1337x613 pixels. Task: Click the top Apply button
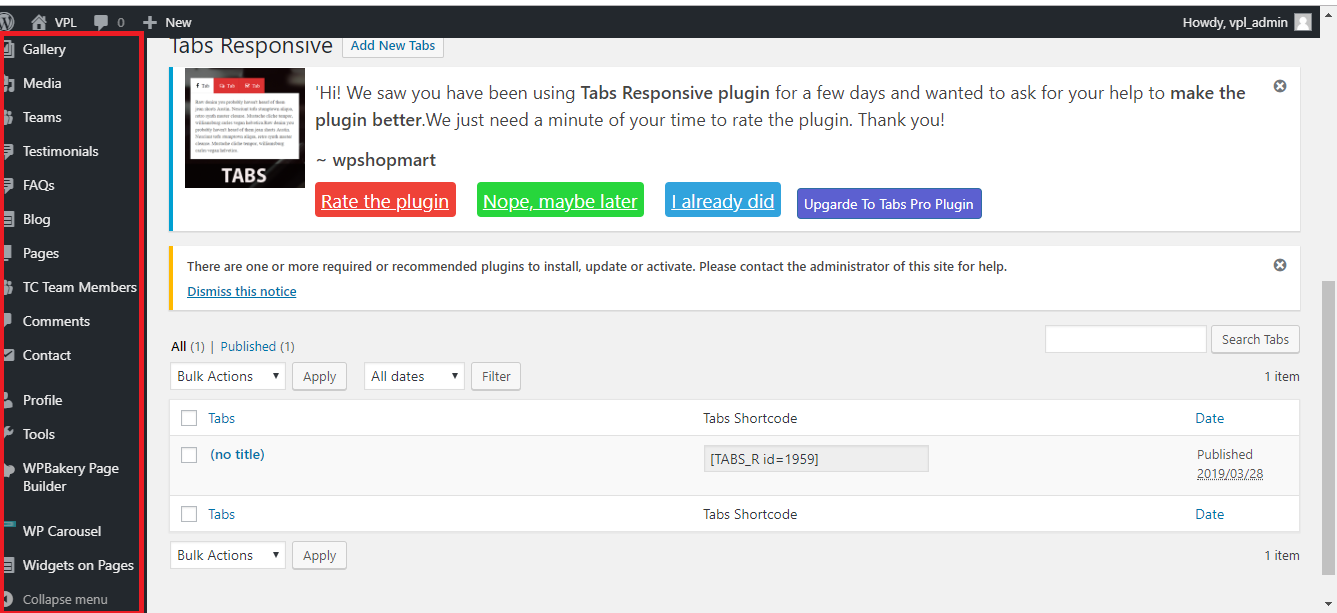point(320,376)
